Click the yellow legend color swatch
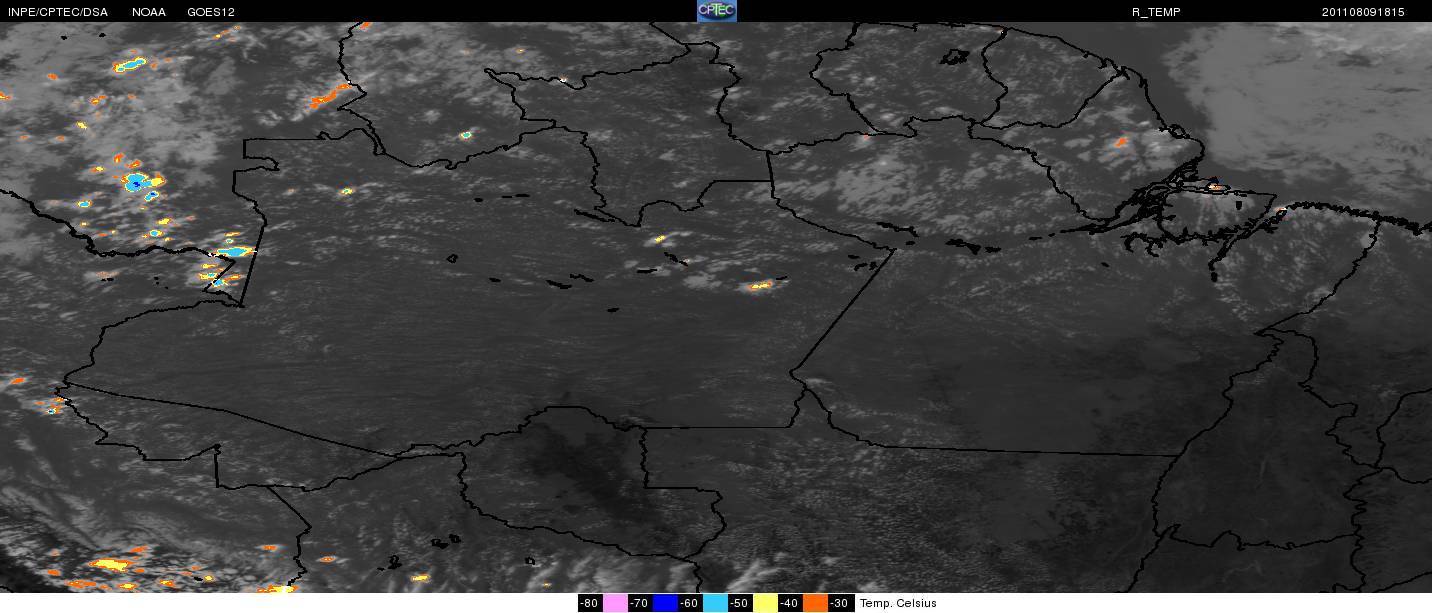This screenshot has width=1432, height=613. click(x=765, y=603)
